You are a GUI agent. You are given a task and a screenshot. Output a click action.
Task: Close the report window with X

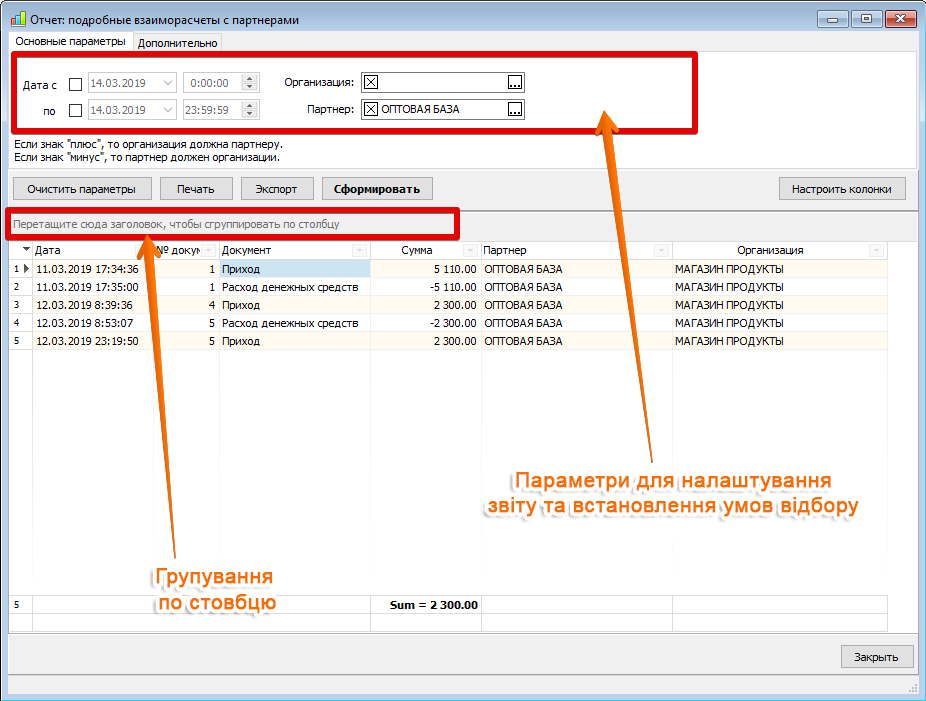(x=901, y=19)
